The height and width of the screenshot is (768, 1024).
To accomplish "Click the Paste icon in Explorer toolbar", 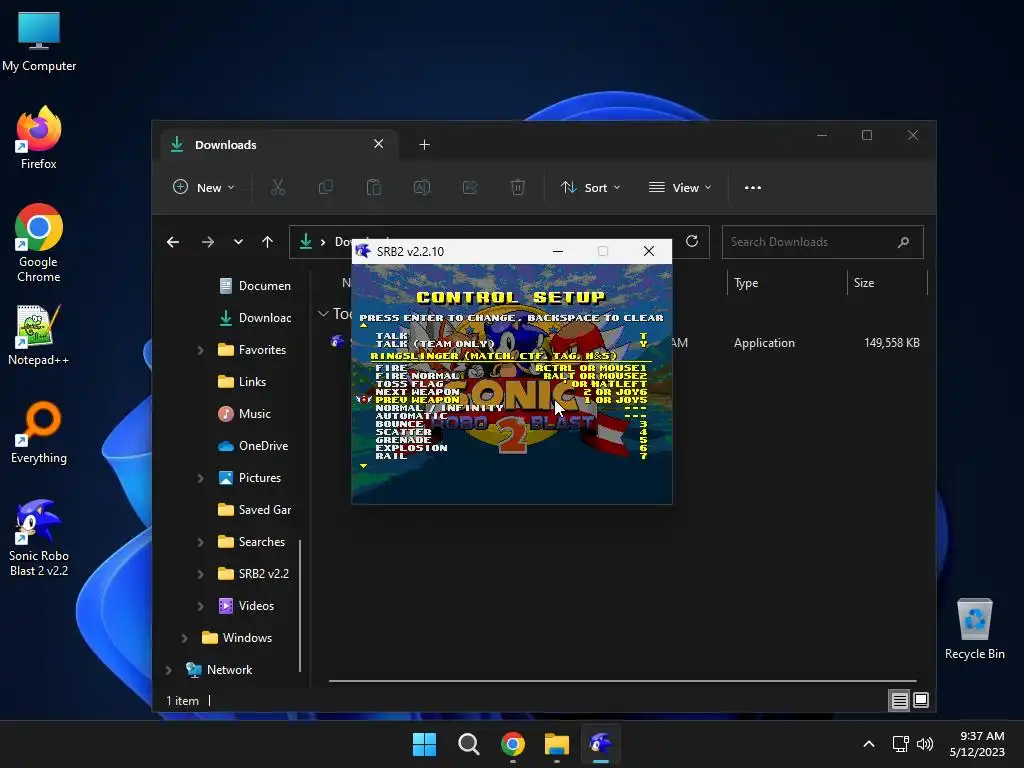I will [374, 187].
